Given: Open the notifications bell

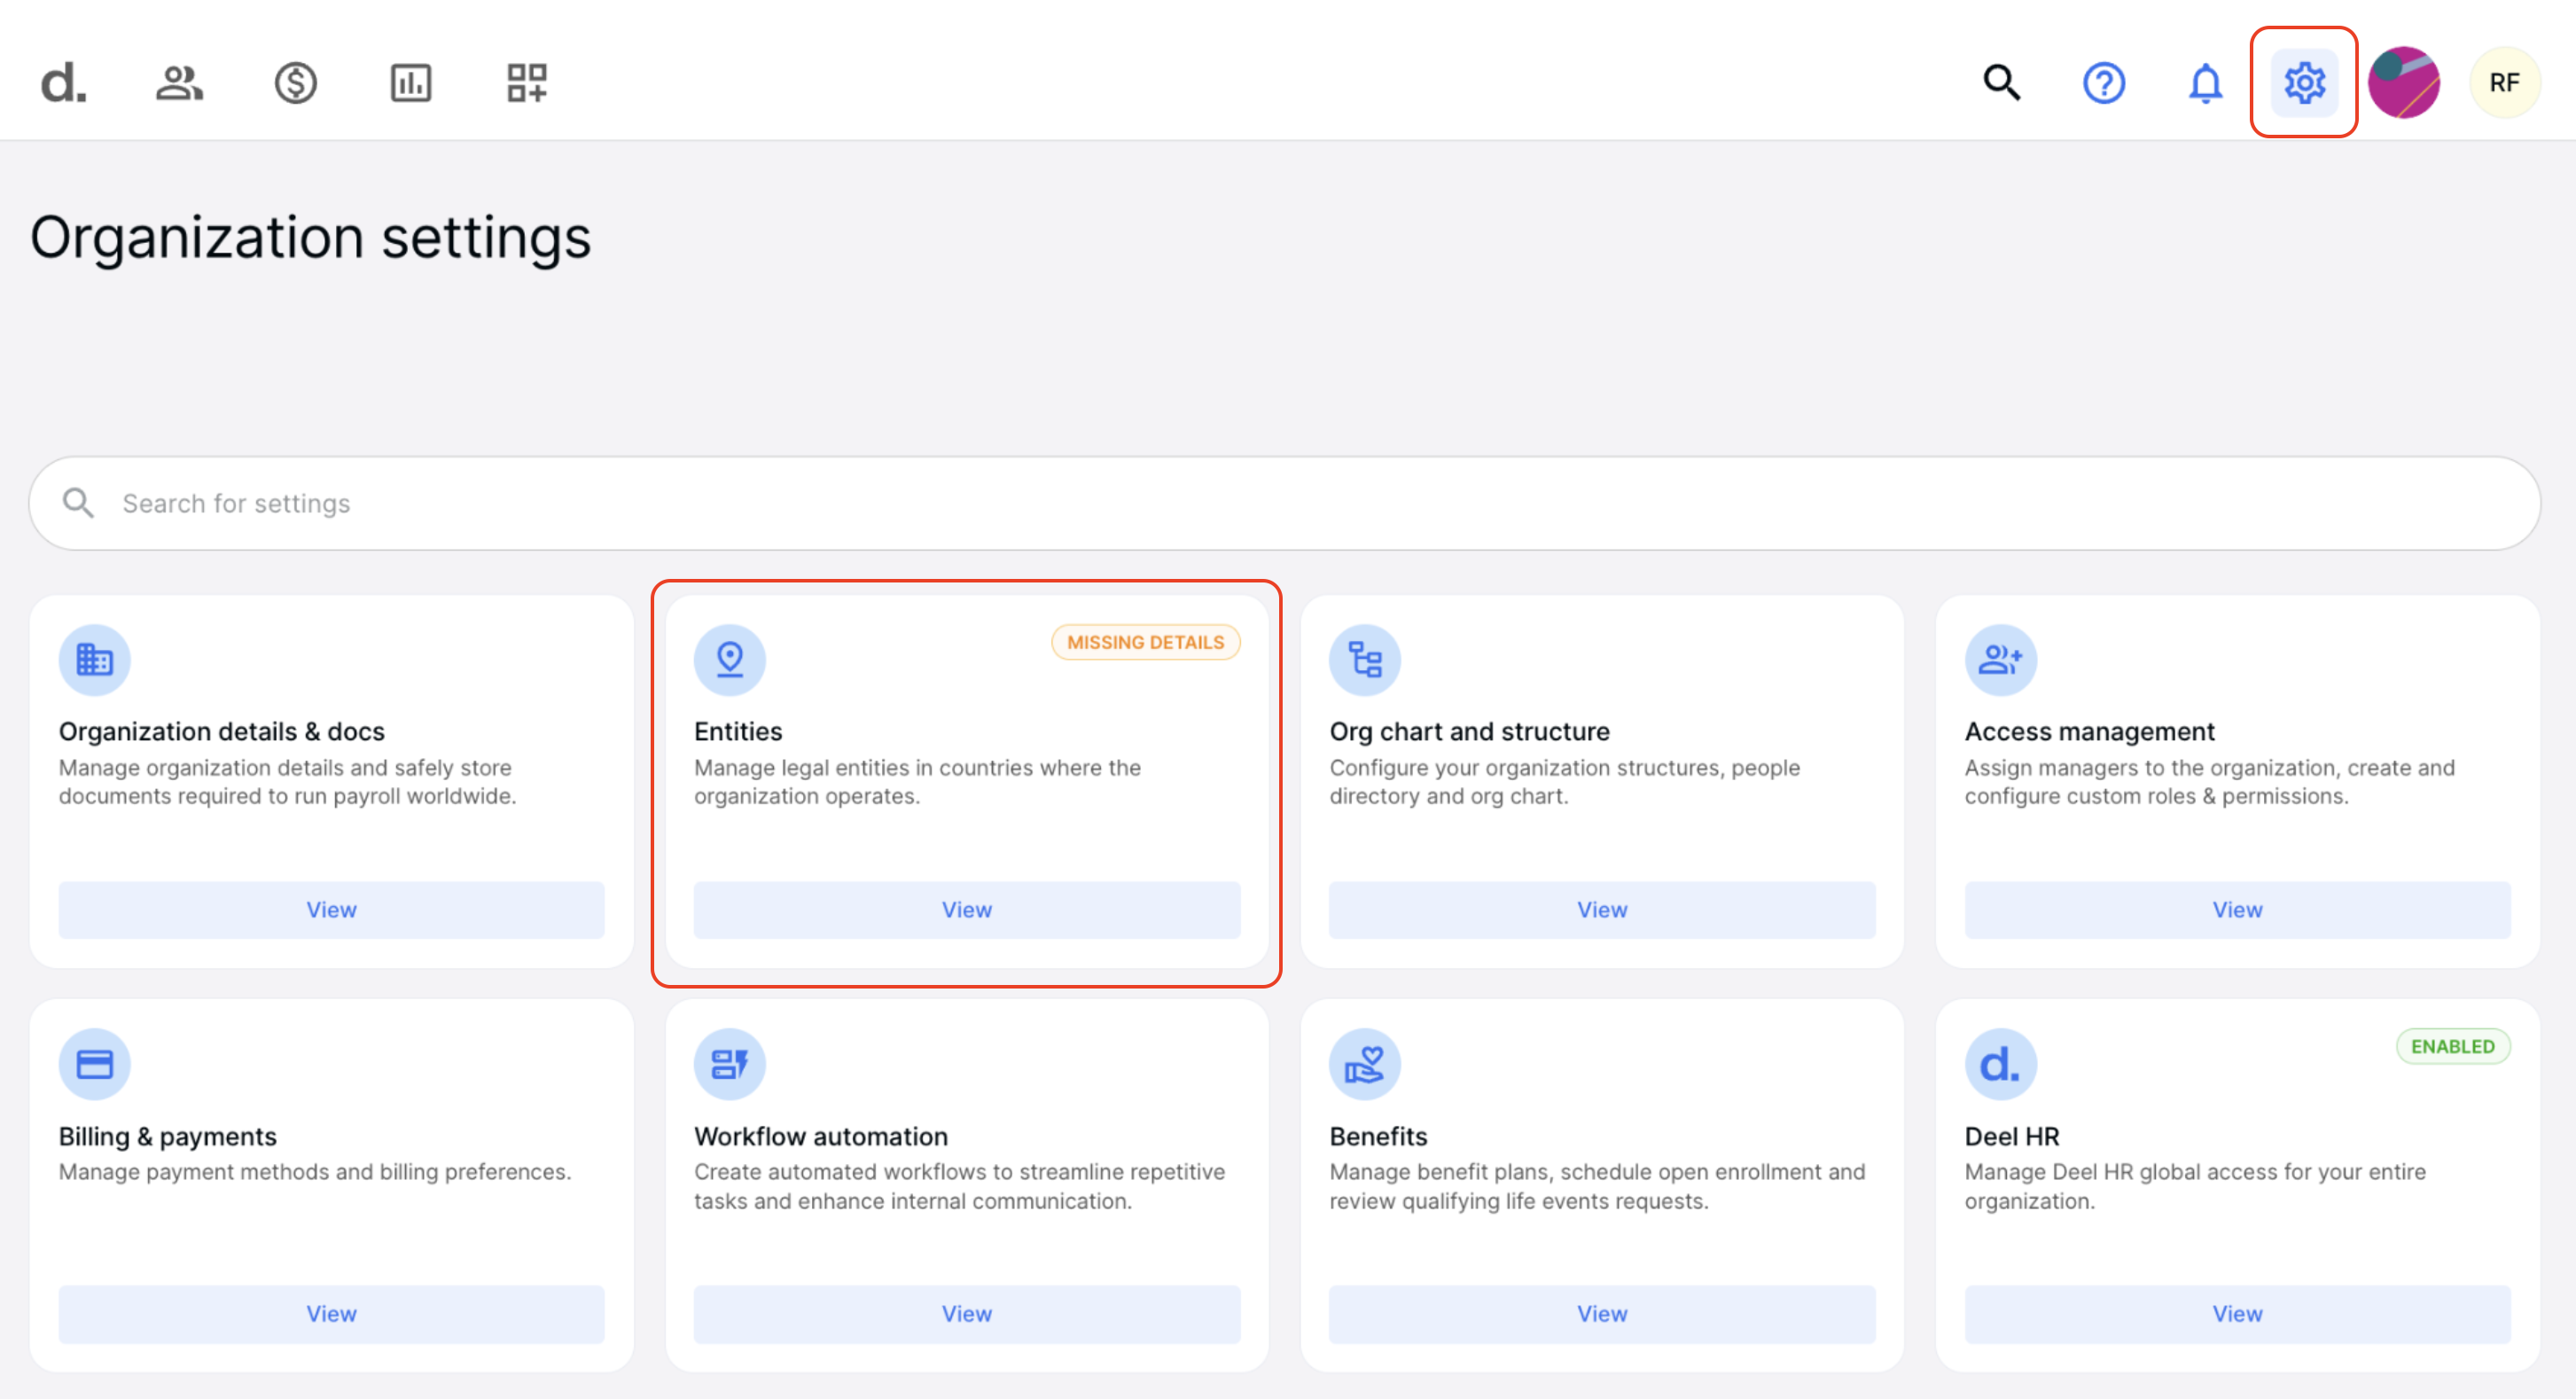Looking at the screenshot, I should [2205, 83].
